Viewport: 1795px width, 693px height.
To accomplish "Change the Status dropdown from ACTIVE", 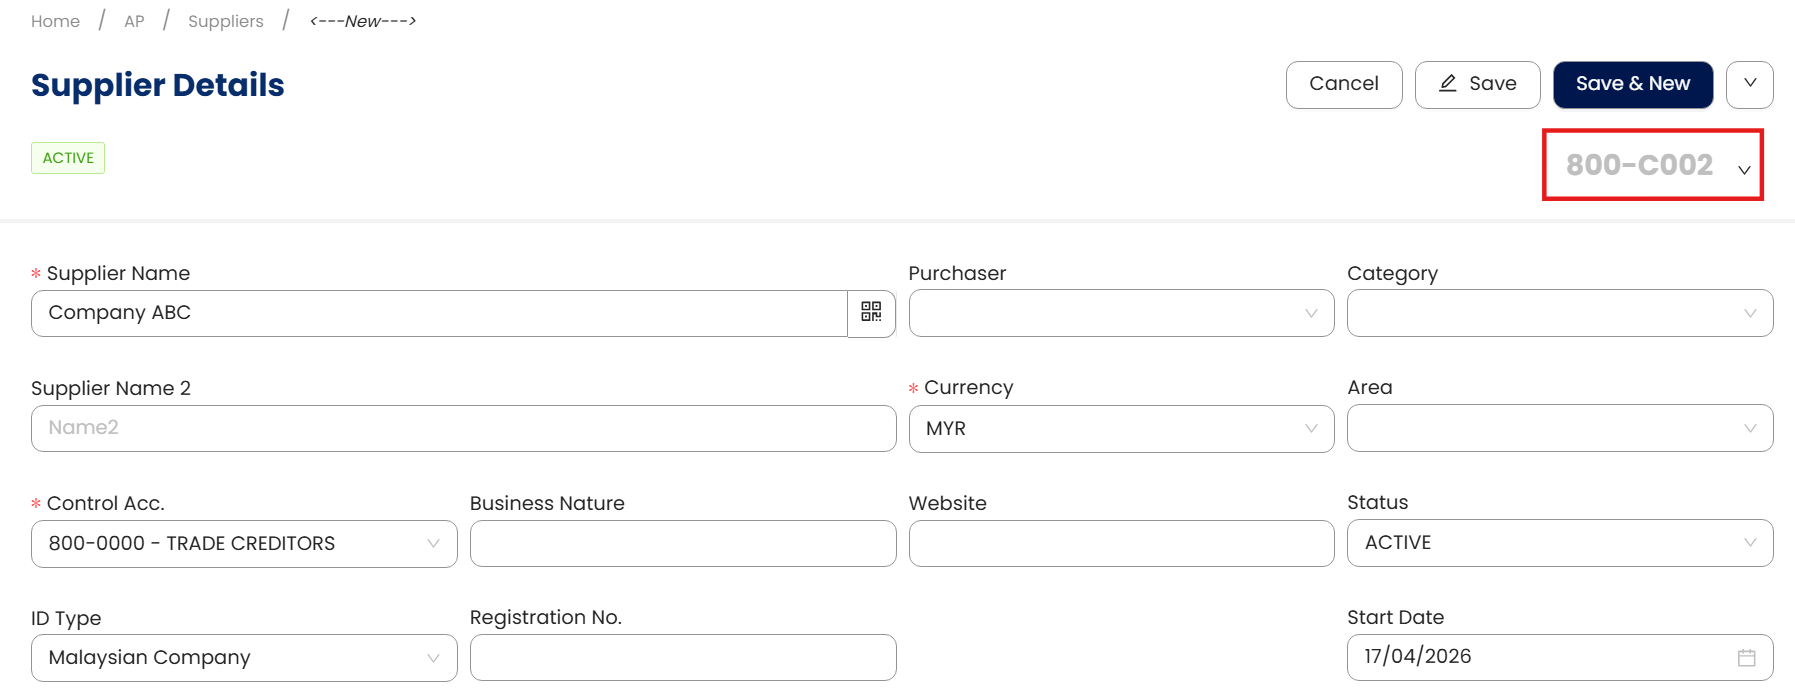I will pos(1559,543).
